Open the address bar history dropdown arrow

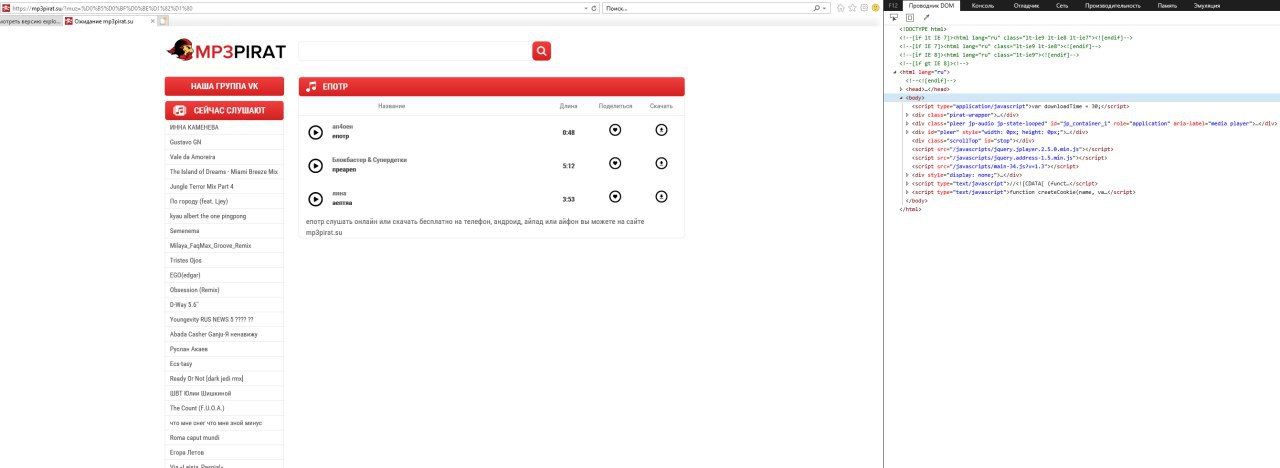pyautogui.click(x=585, y=8)
